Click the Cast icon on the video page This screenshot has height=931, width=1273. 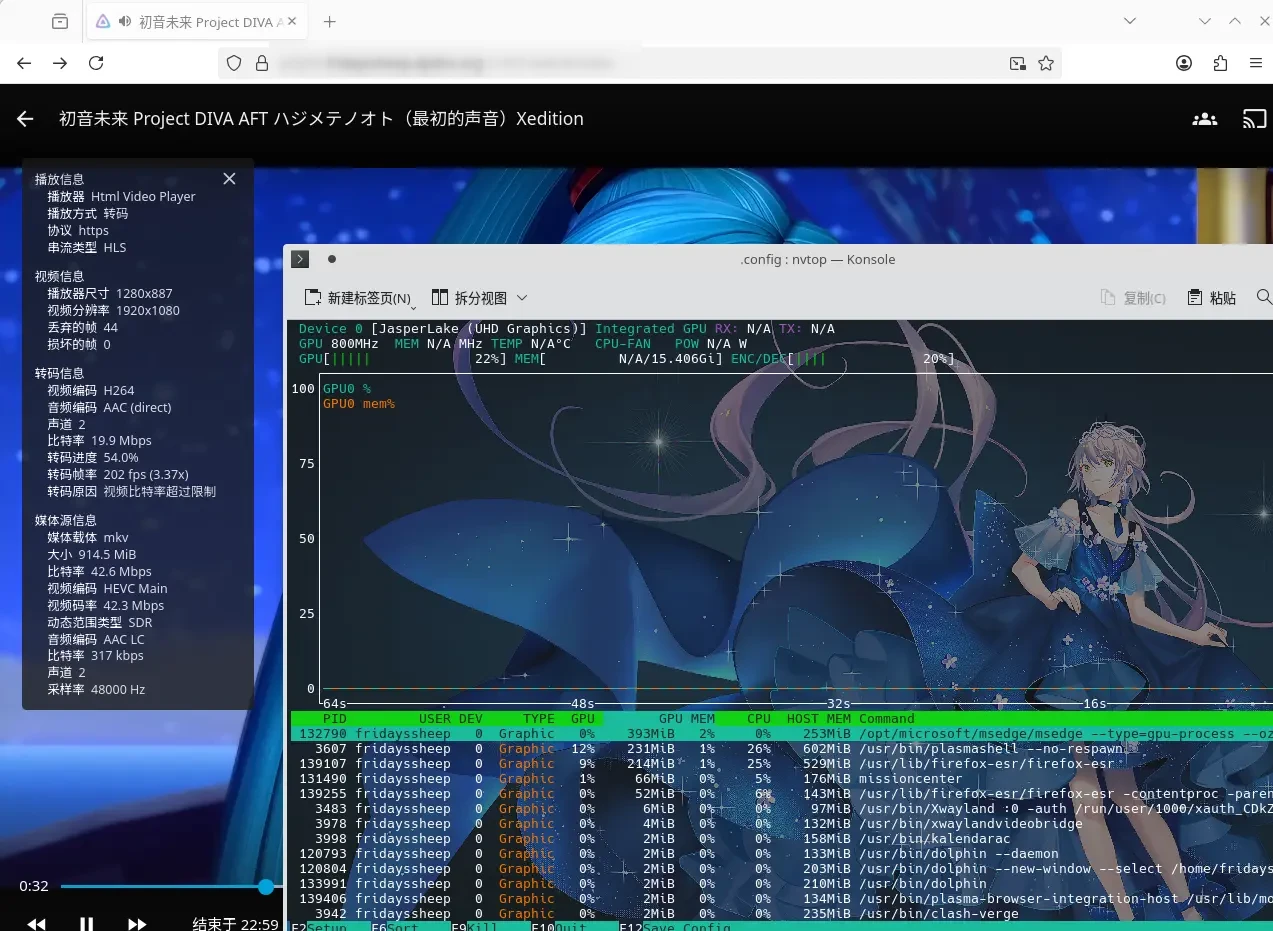(x=1253, y=118)
